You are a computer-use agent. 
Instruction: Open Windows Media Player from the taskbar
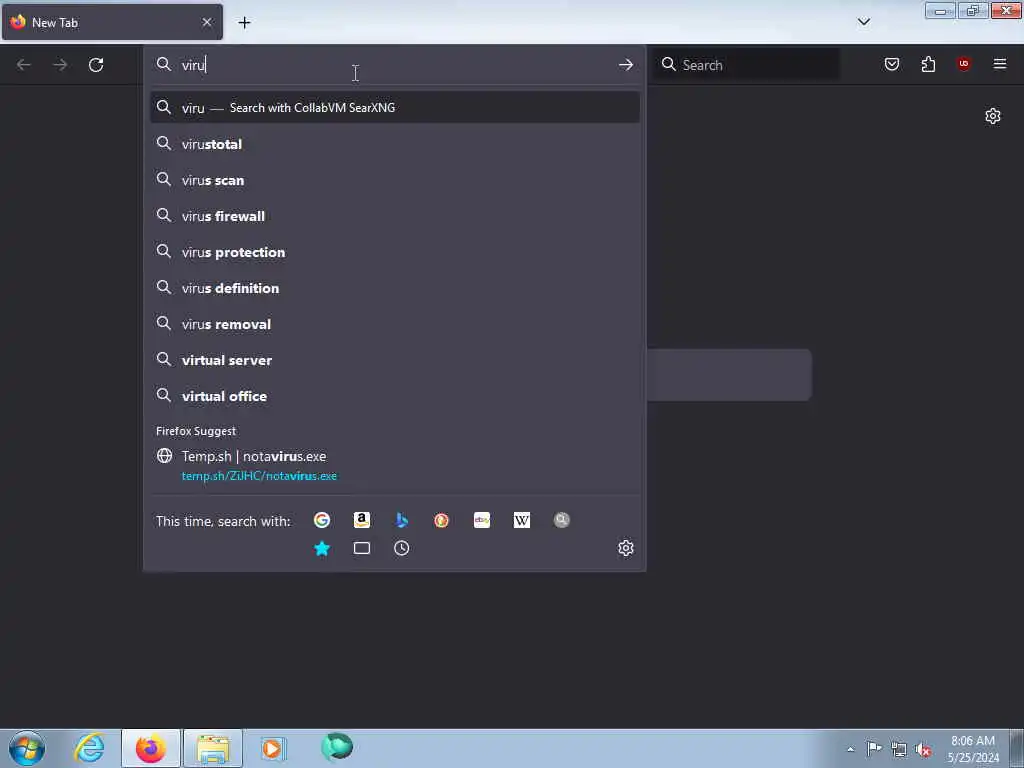273,748
